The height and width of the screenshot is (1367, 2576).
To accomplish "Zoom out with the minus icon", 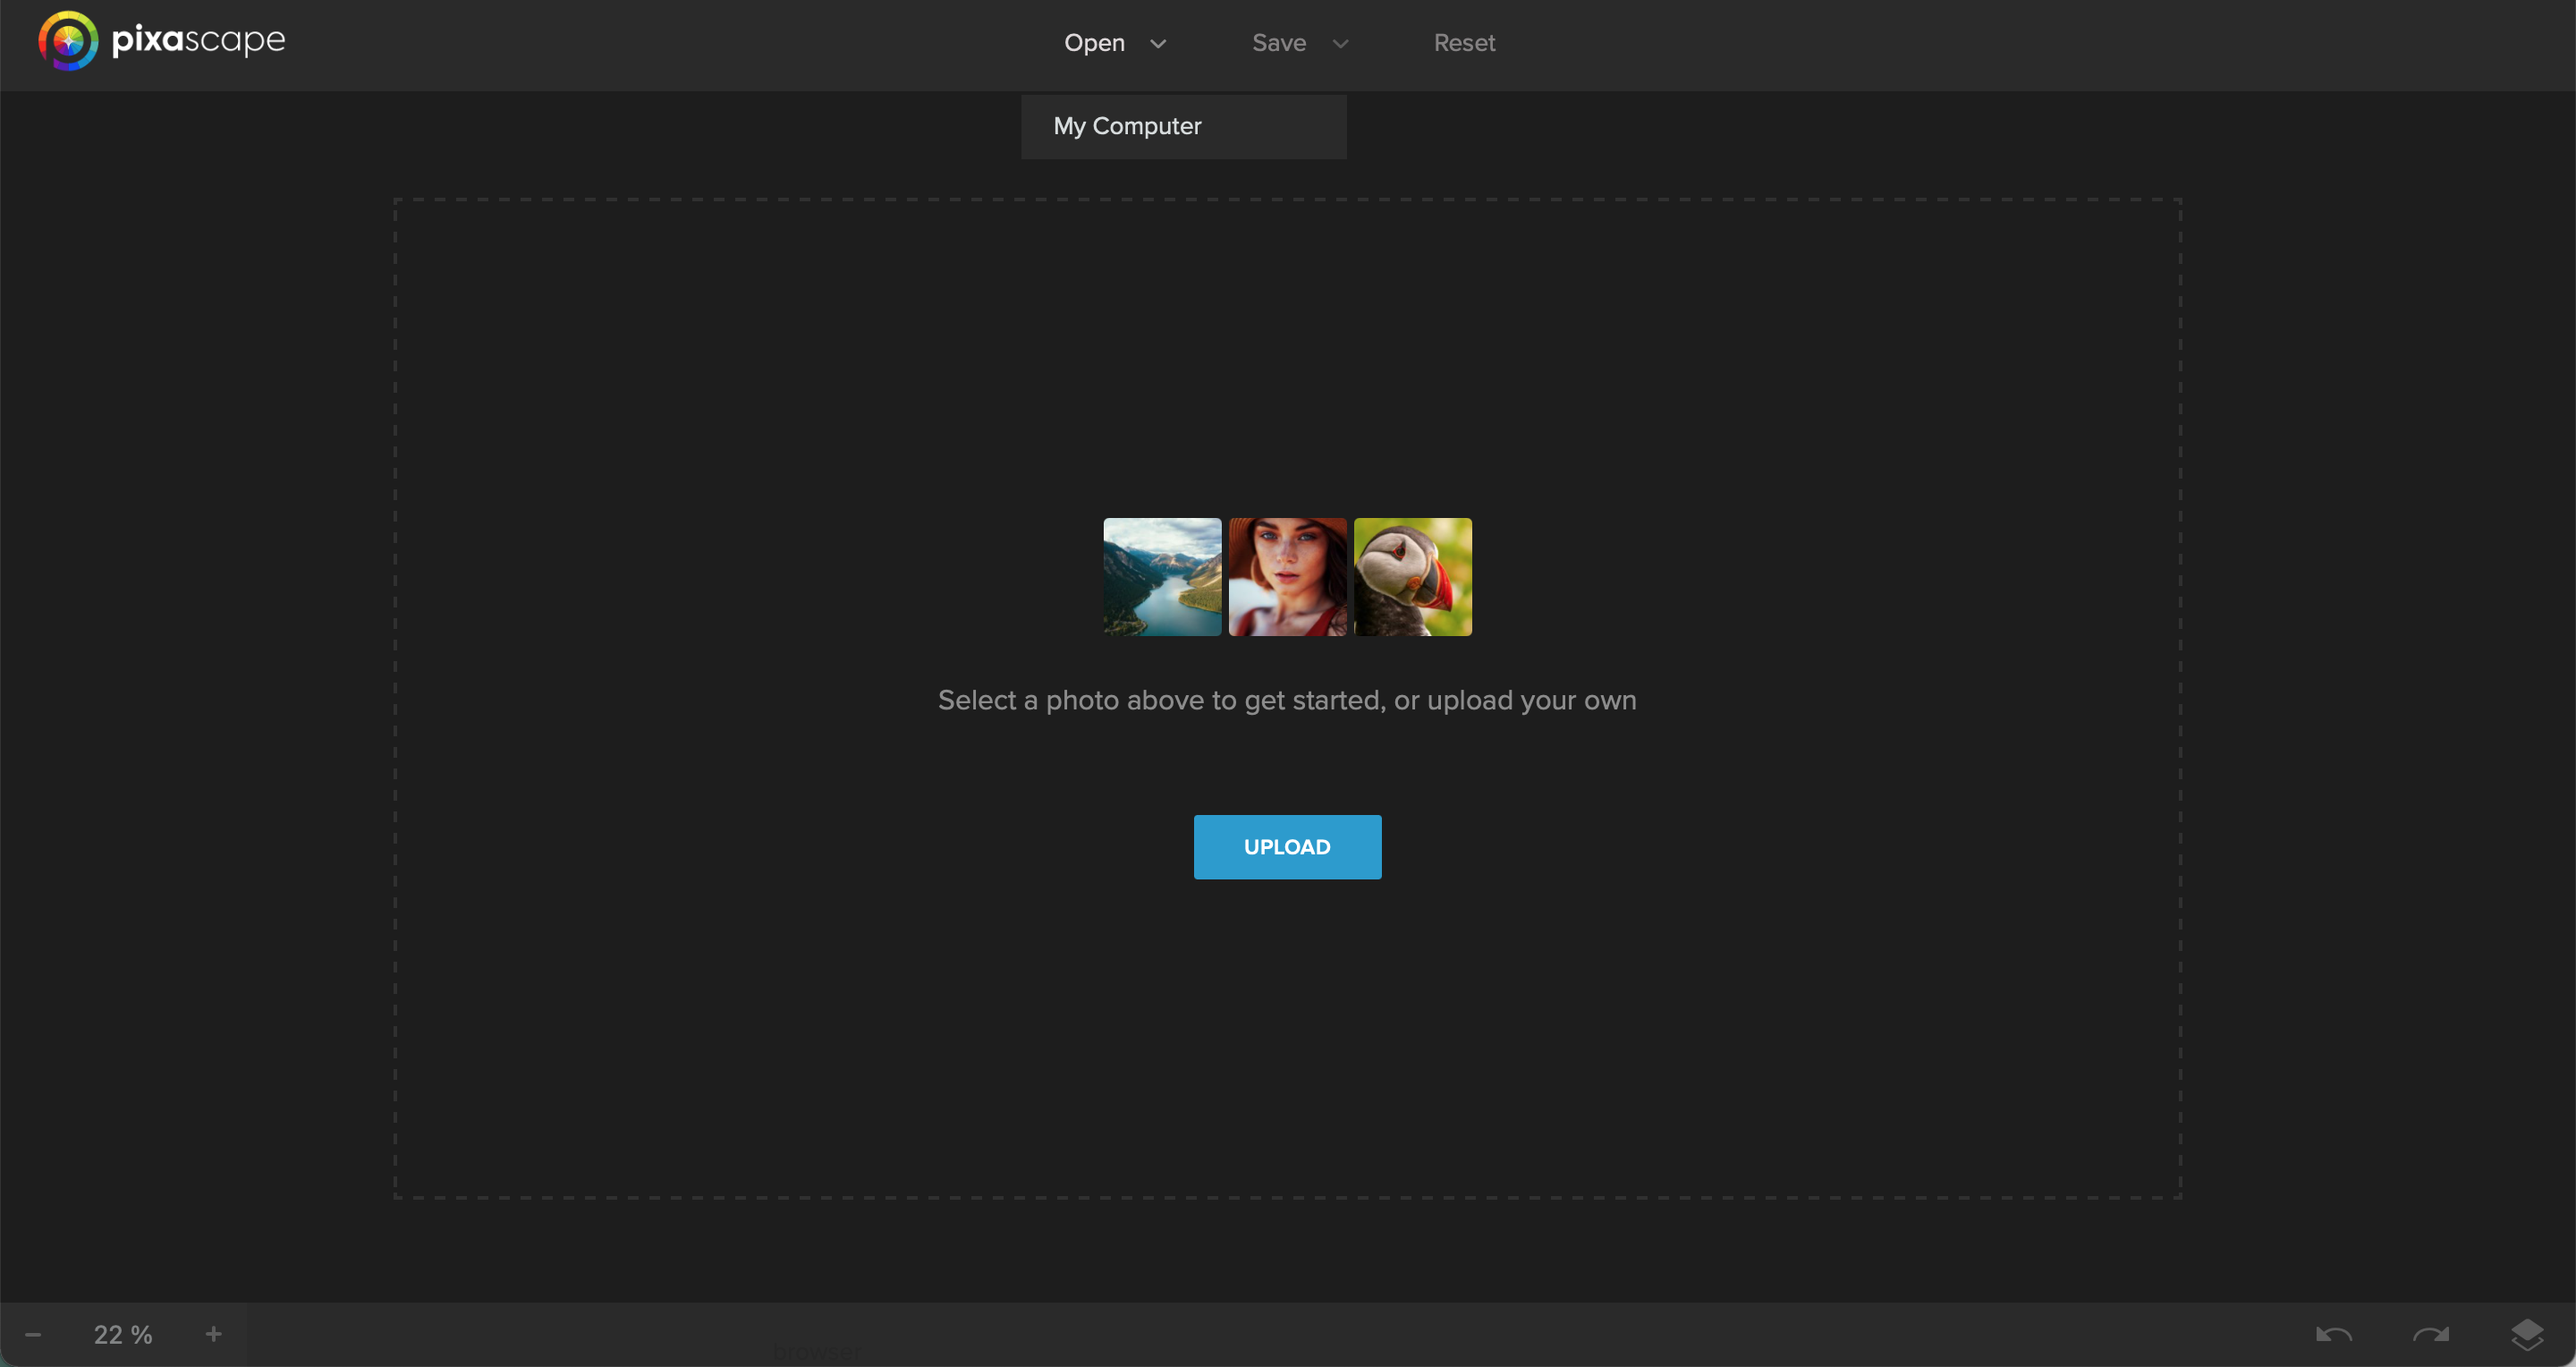I will pyautogui.click(x=33, y=1334).
